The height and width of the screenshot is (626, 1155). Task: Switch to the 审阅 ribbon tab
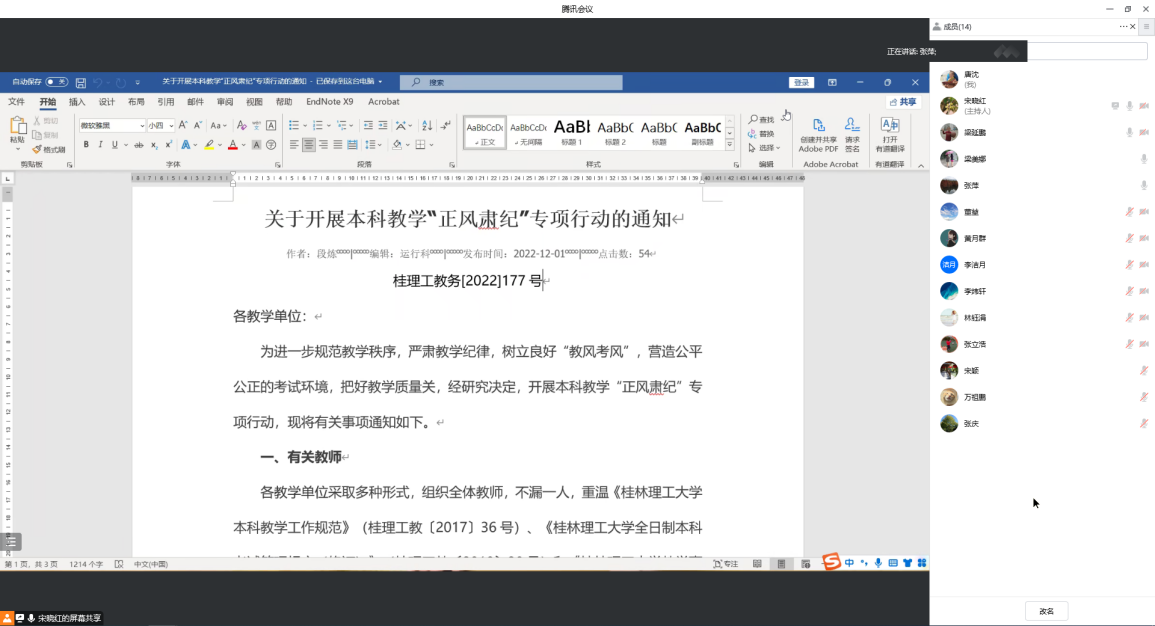[225, 102]
